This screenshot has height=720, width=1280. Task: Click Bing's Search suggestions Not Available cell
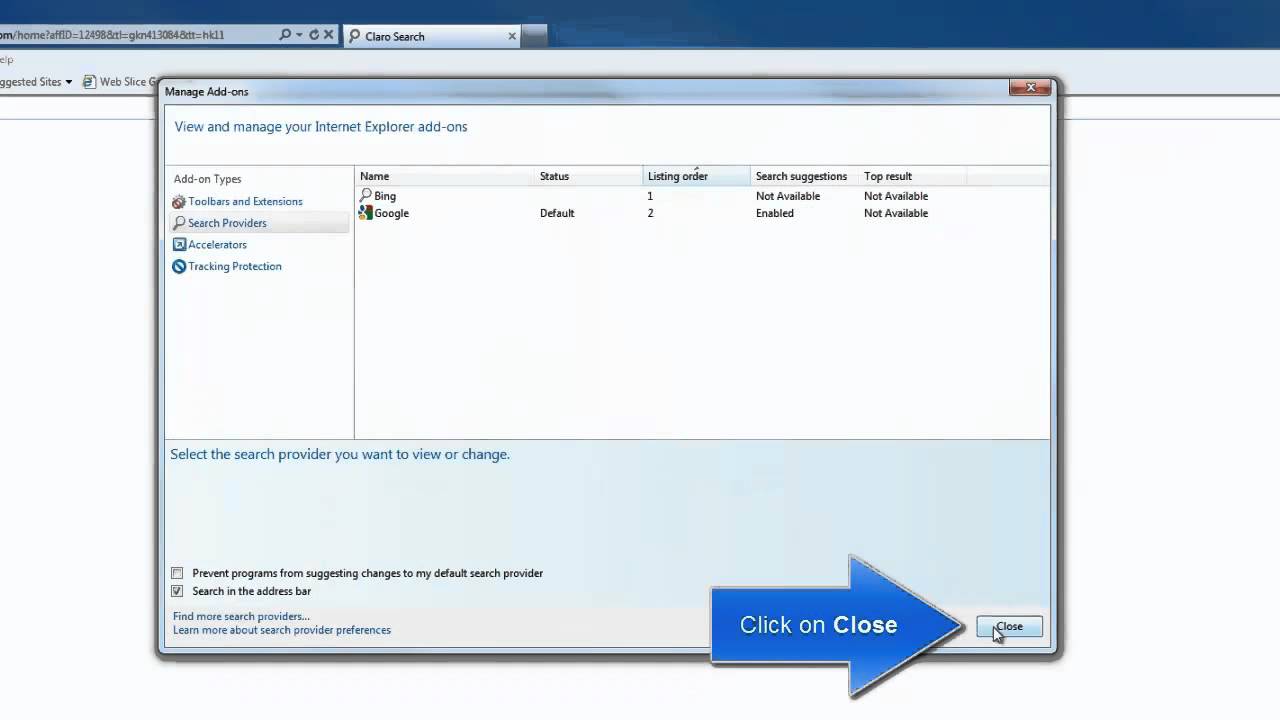(x=788, y=196)
